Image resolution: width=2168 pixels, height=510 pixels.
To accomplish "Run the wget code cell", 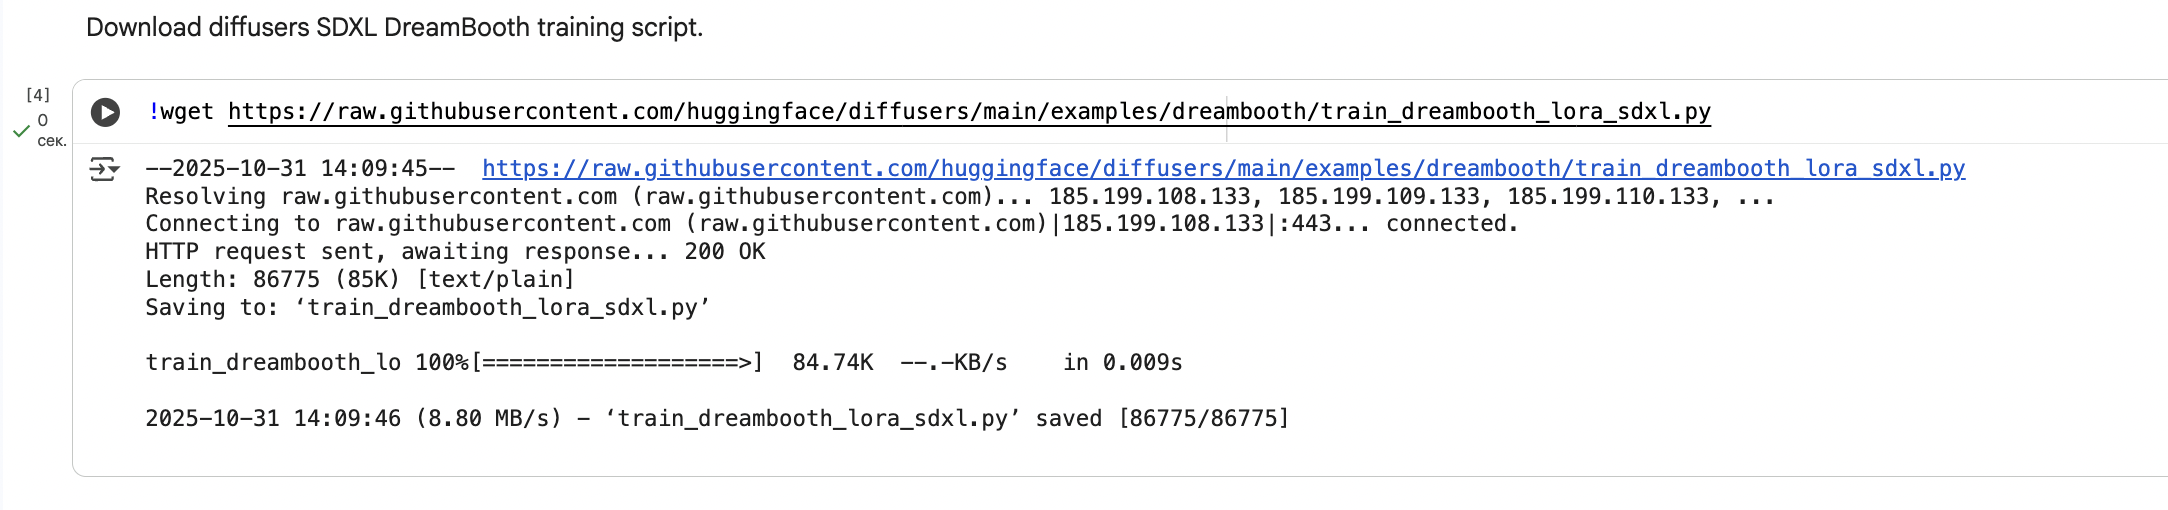I will tap(105, 112).
